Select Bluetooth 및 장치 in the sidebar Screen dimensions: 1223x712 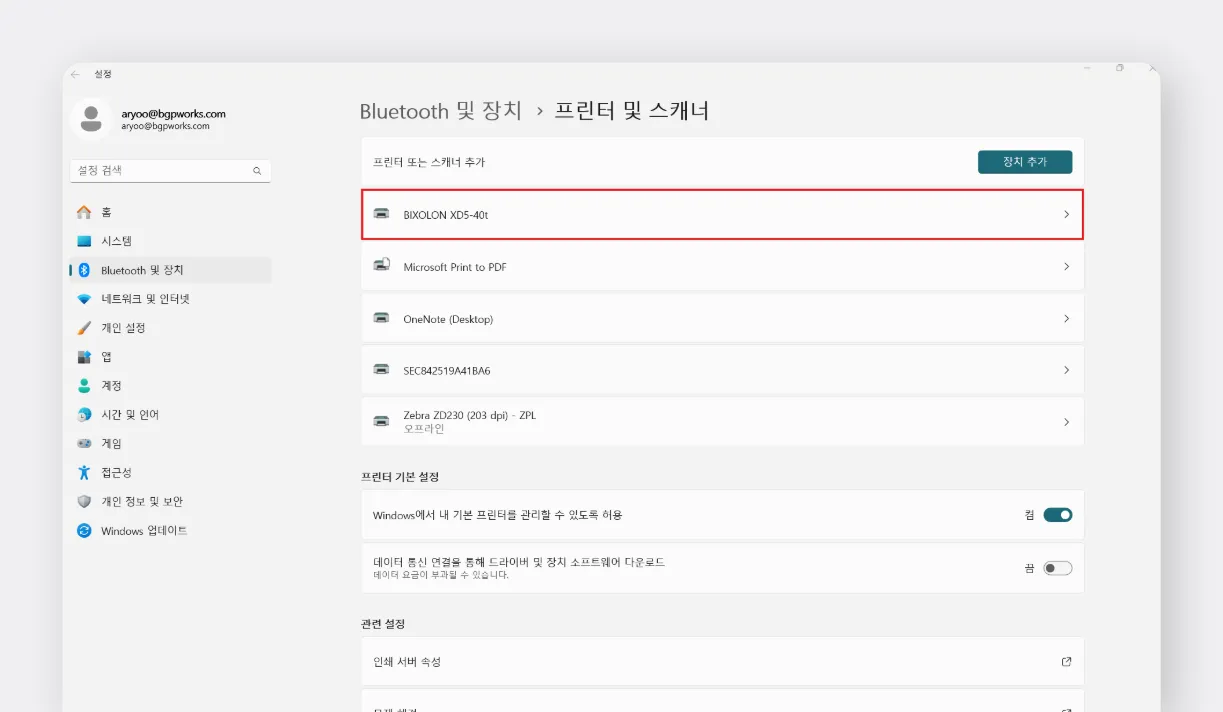pos(125,269)
